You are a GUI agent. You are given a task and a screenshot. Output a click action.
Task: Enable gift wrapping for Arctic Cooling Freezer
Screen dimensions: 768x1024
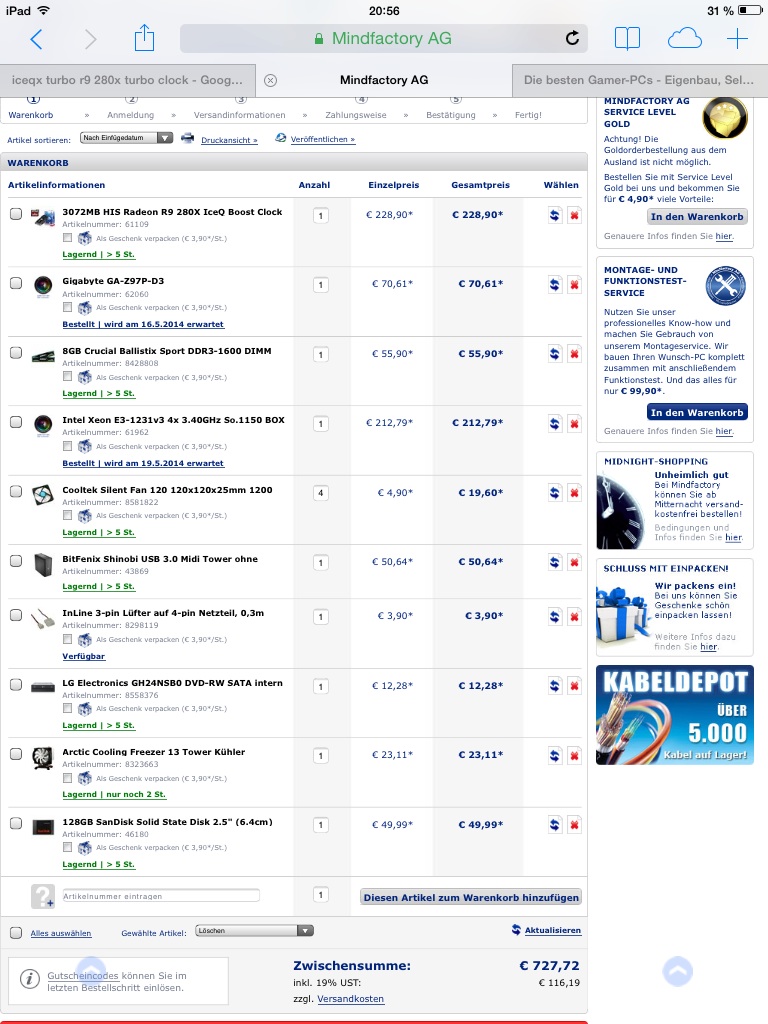(x=67, y=778)
